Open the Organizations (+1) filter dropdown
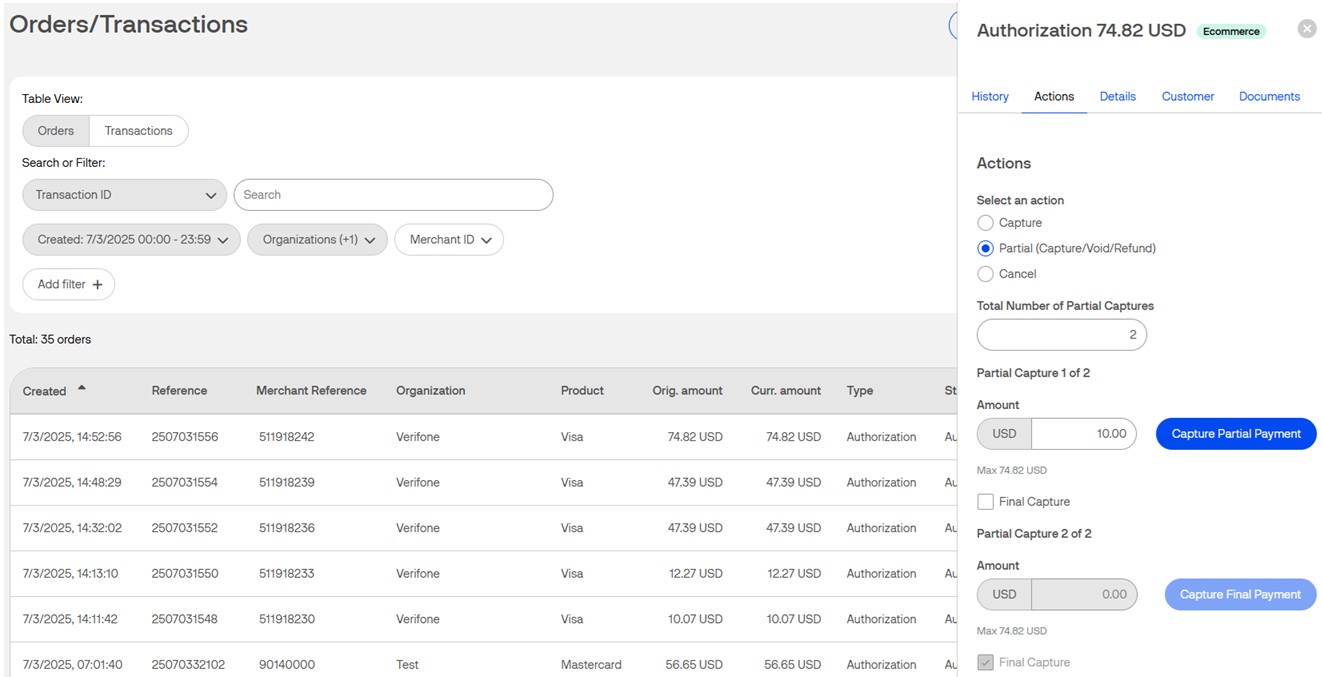This screenshot has height=677, width=1322. (318, 240)
